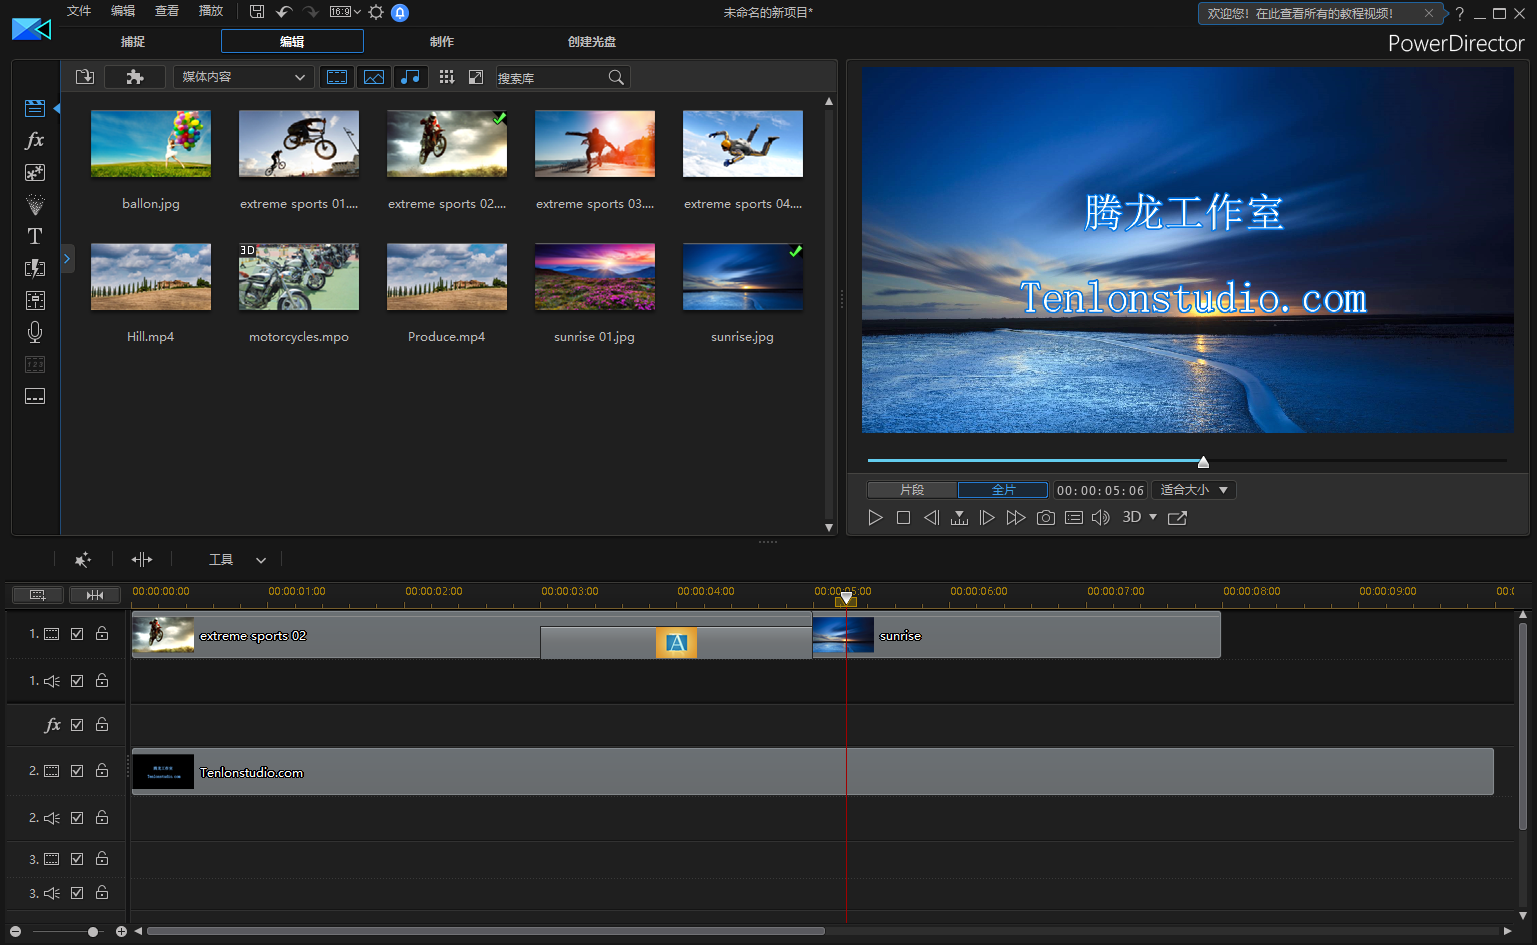Open the Media Room icon in sidebar
The width and height of the screenshot is (1537, 945).
[35, 108]
